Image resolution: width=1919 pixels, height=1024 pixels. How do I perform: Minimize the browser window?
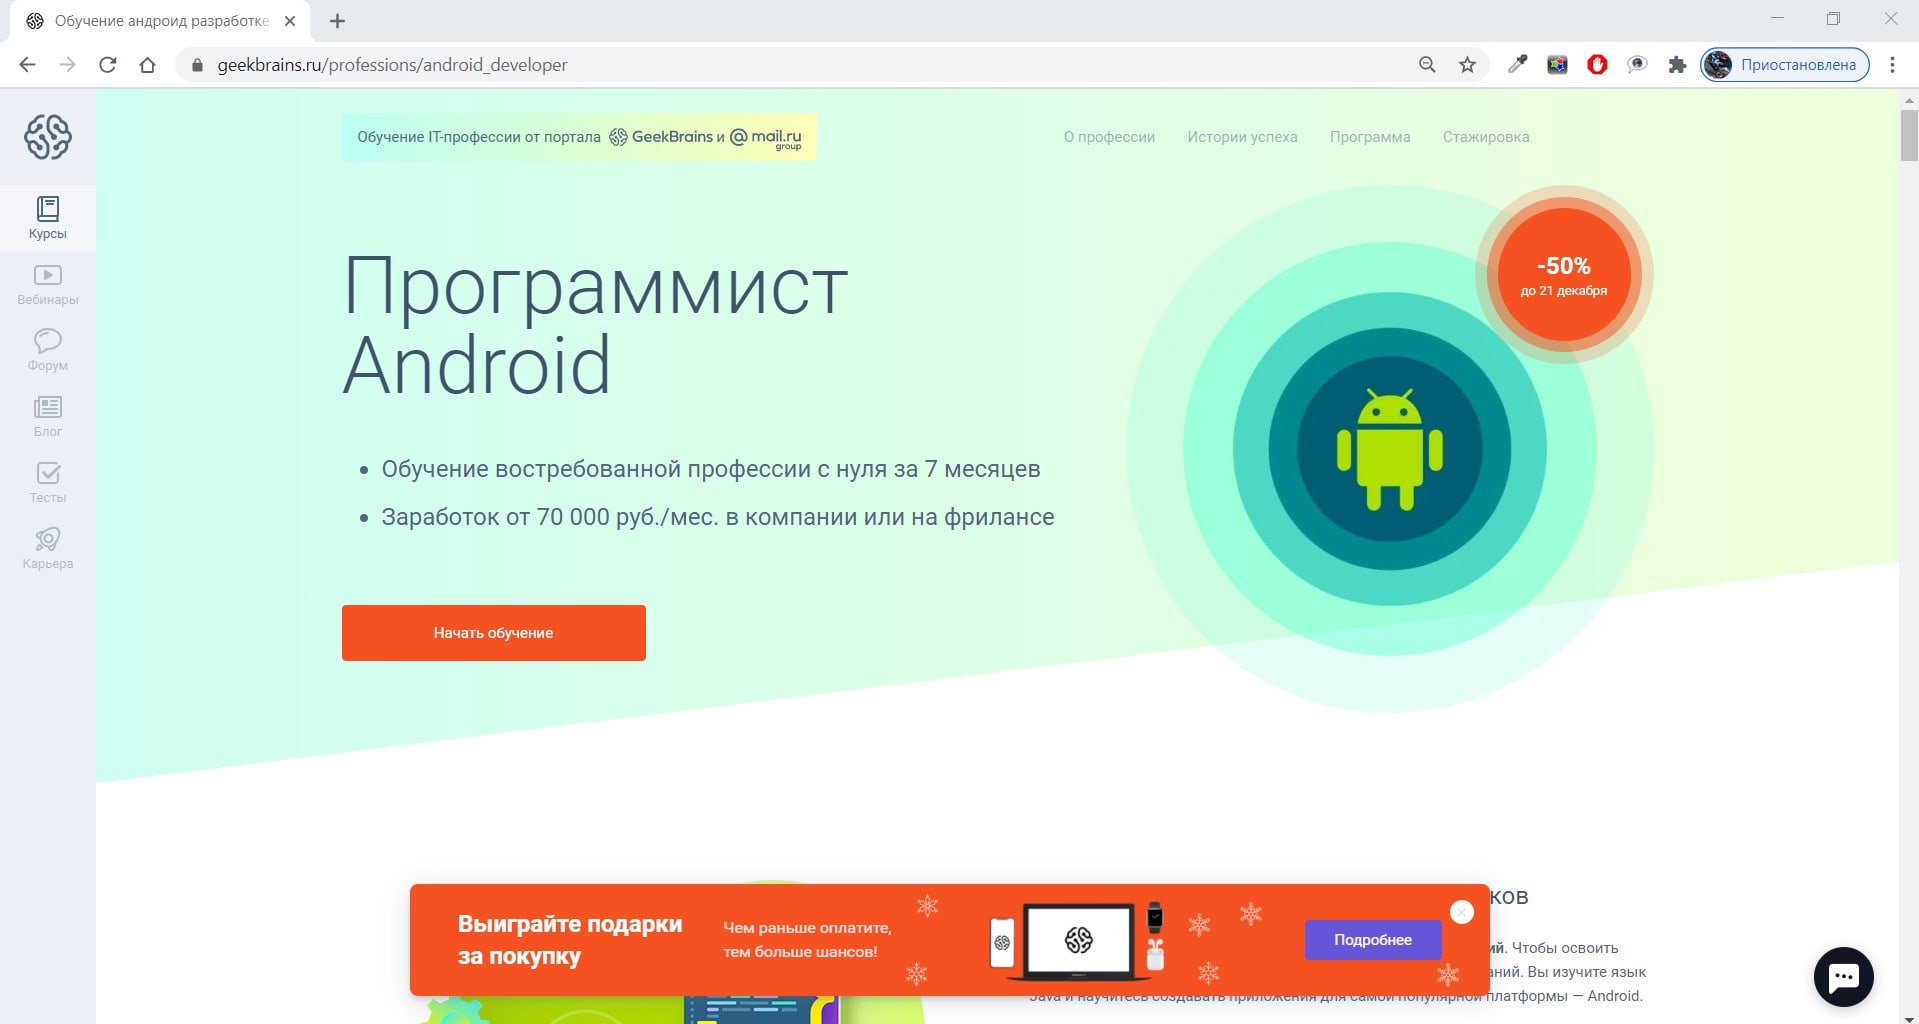tap(1777, 19)
